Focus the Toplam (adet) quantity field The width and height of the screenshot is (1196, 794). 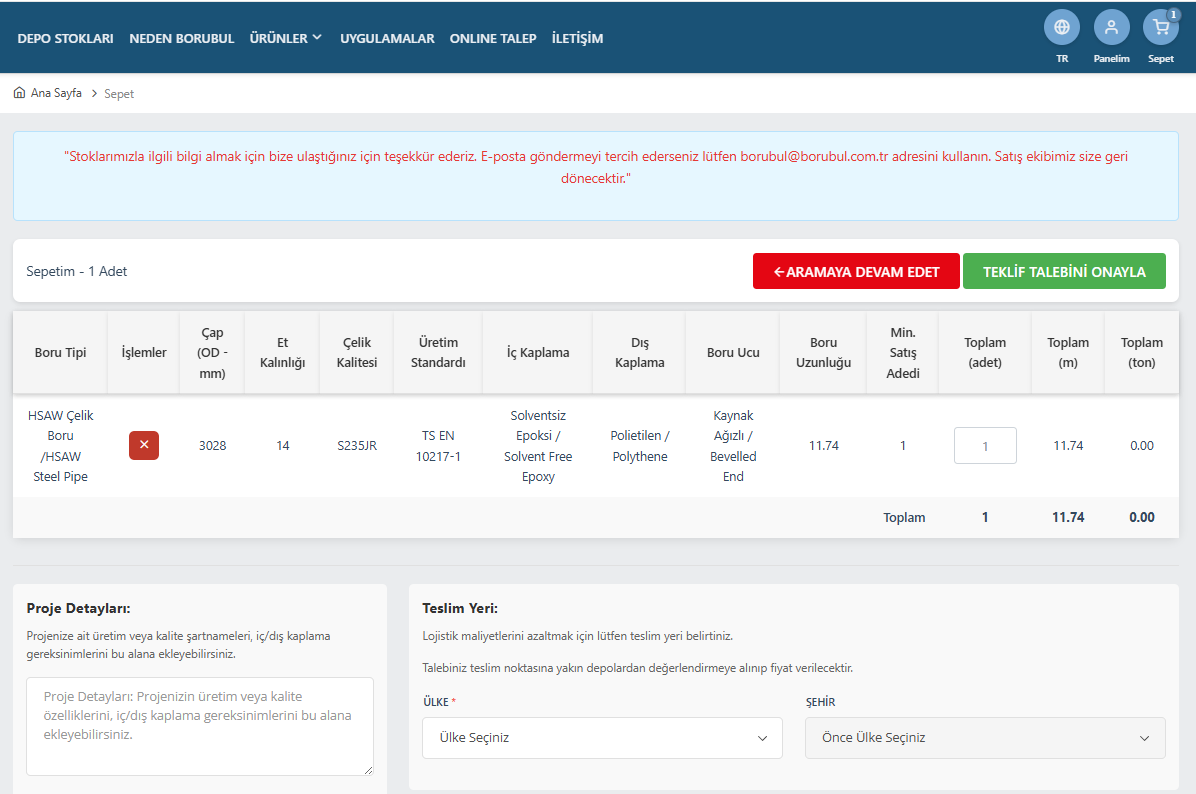(985, 445)
